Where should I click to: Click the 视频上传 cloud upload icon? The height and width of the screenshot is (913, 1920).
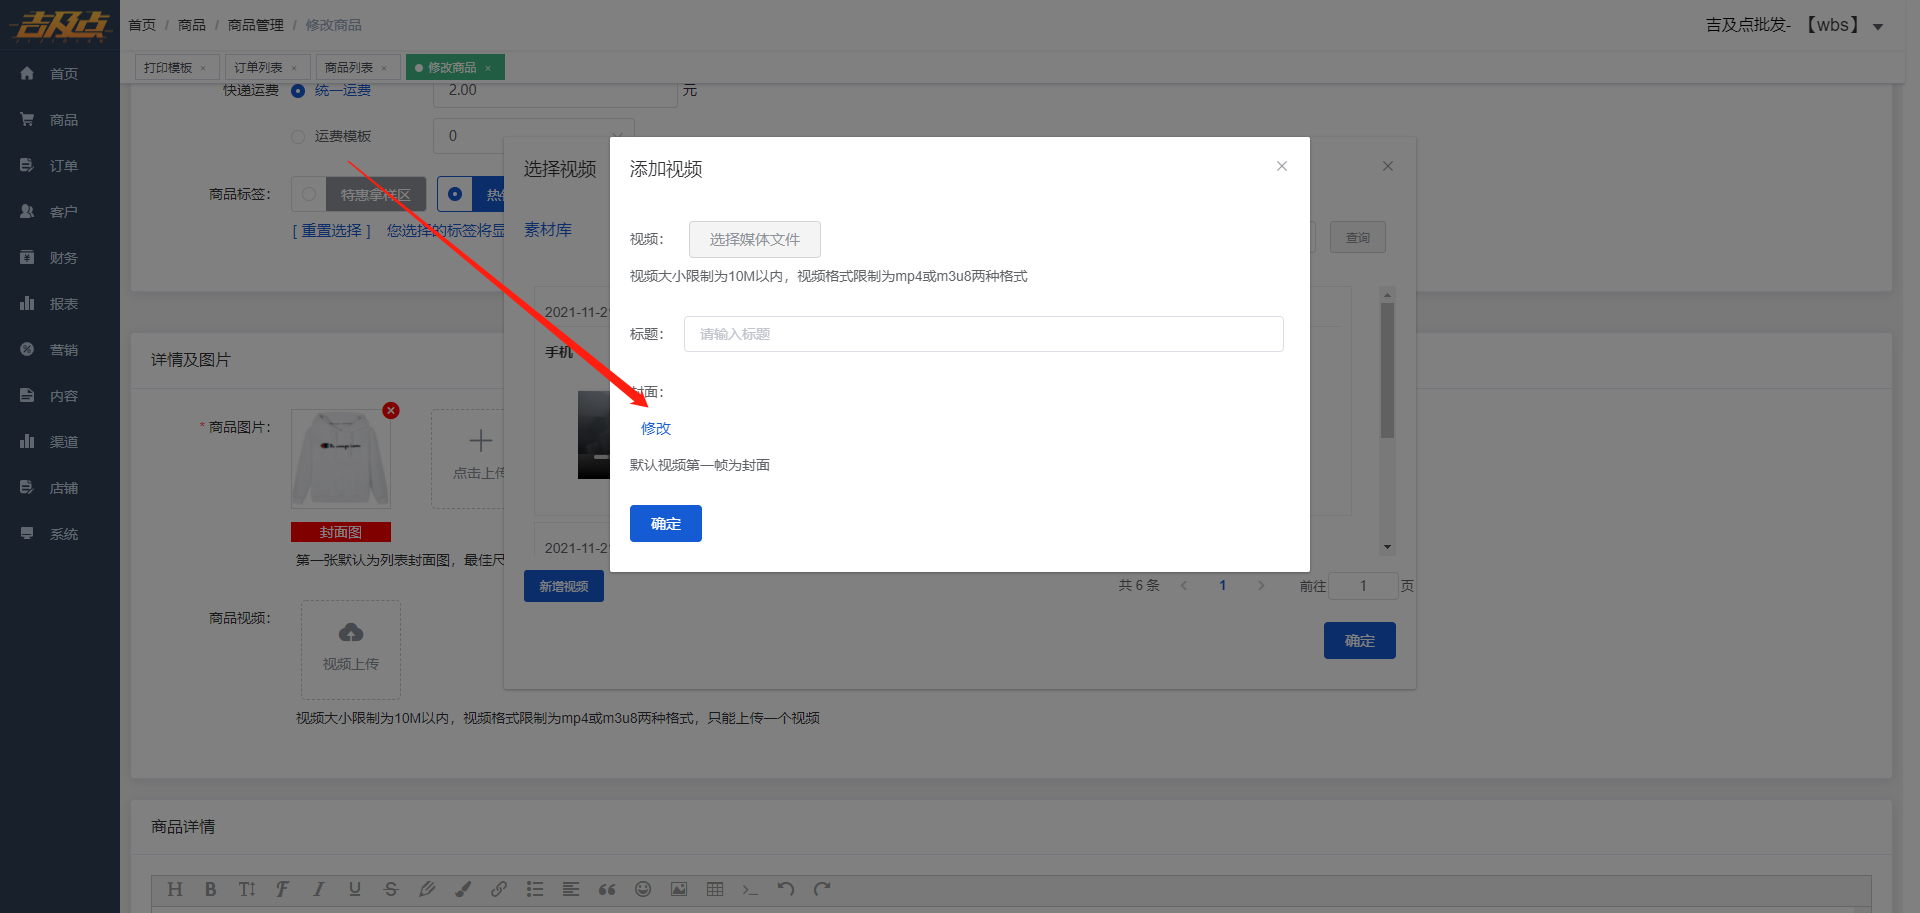351,632
